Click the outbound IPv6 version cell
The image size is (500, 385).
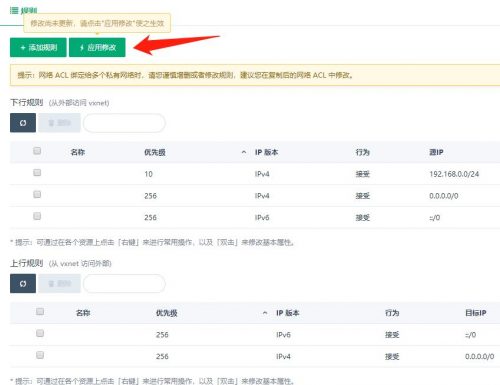(x=283, y=335)
